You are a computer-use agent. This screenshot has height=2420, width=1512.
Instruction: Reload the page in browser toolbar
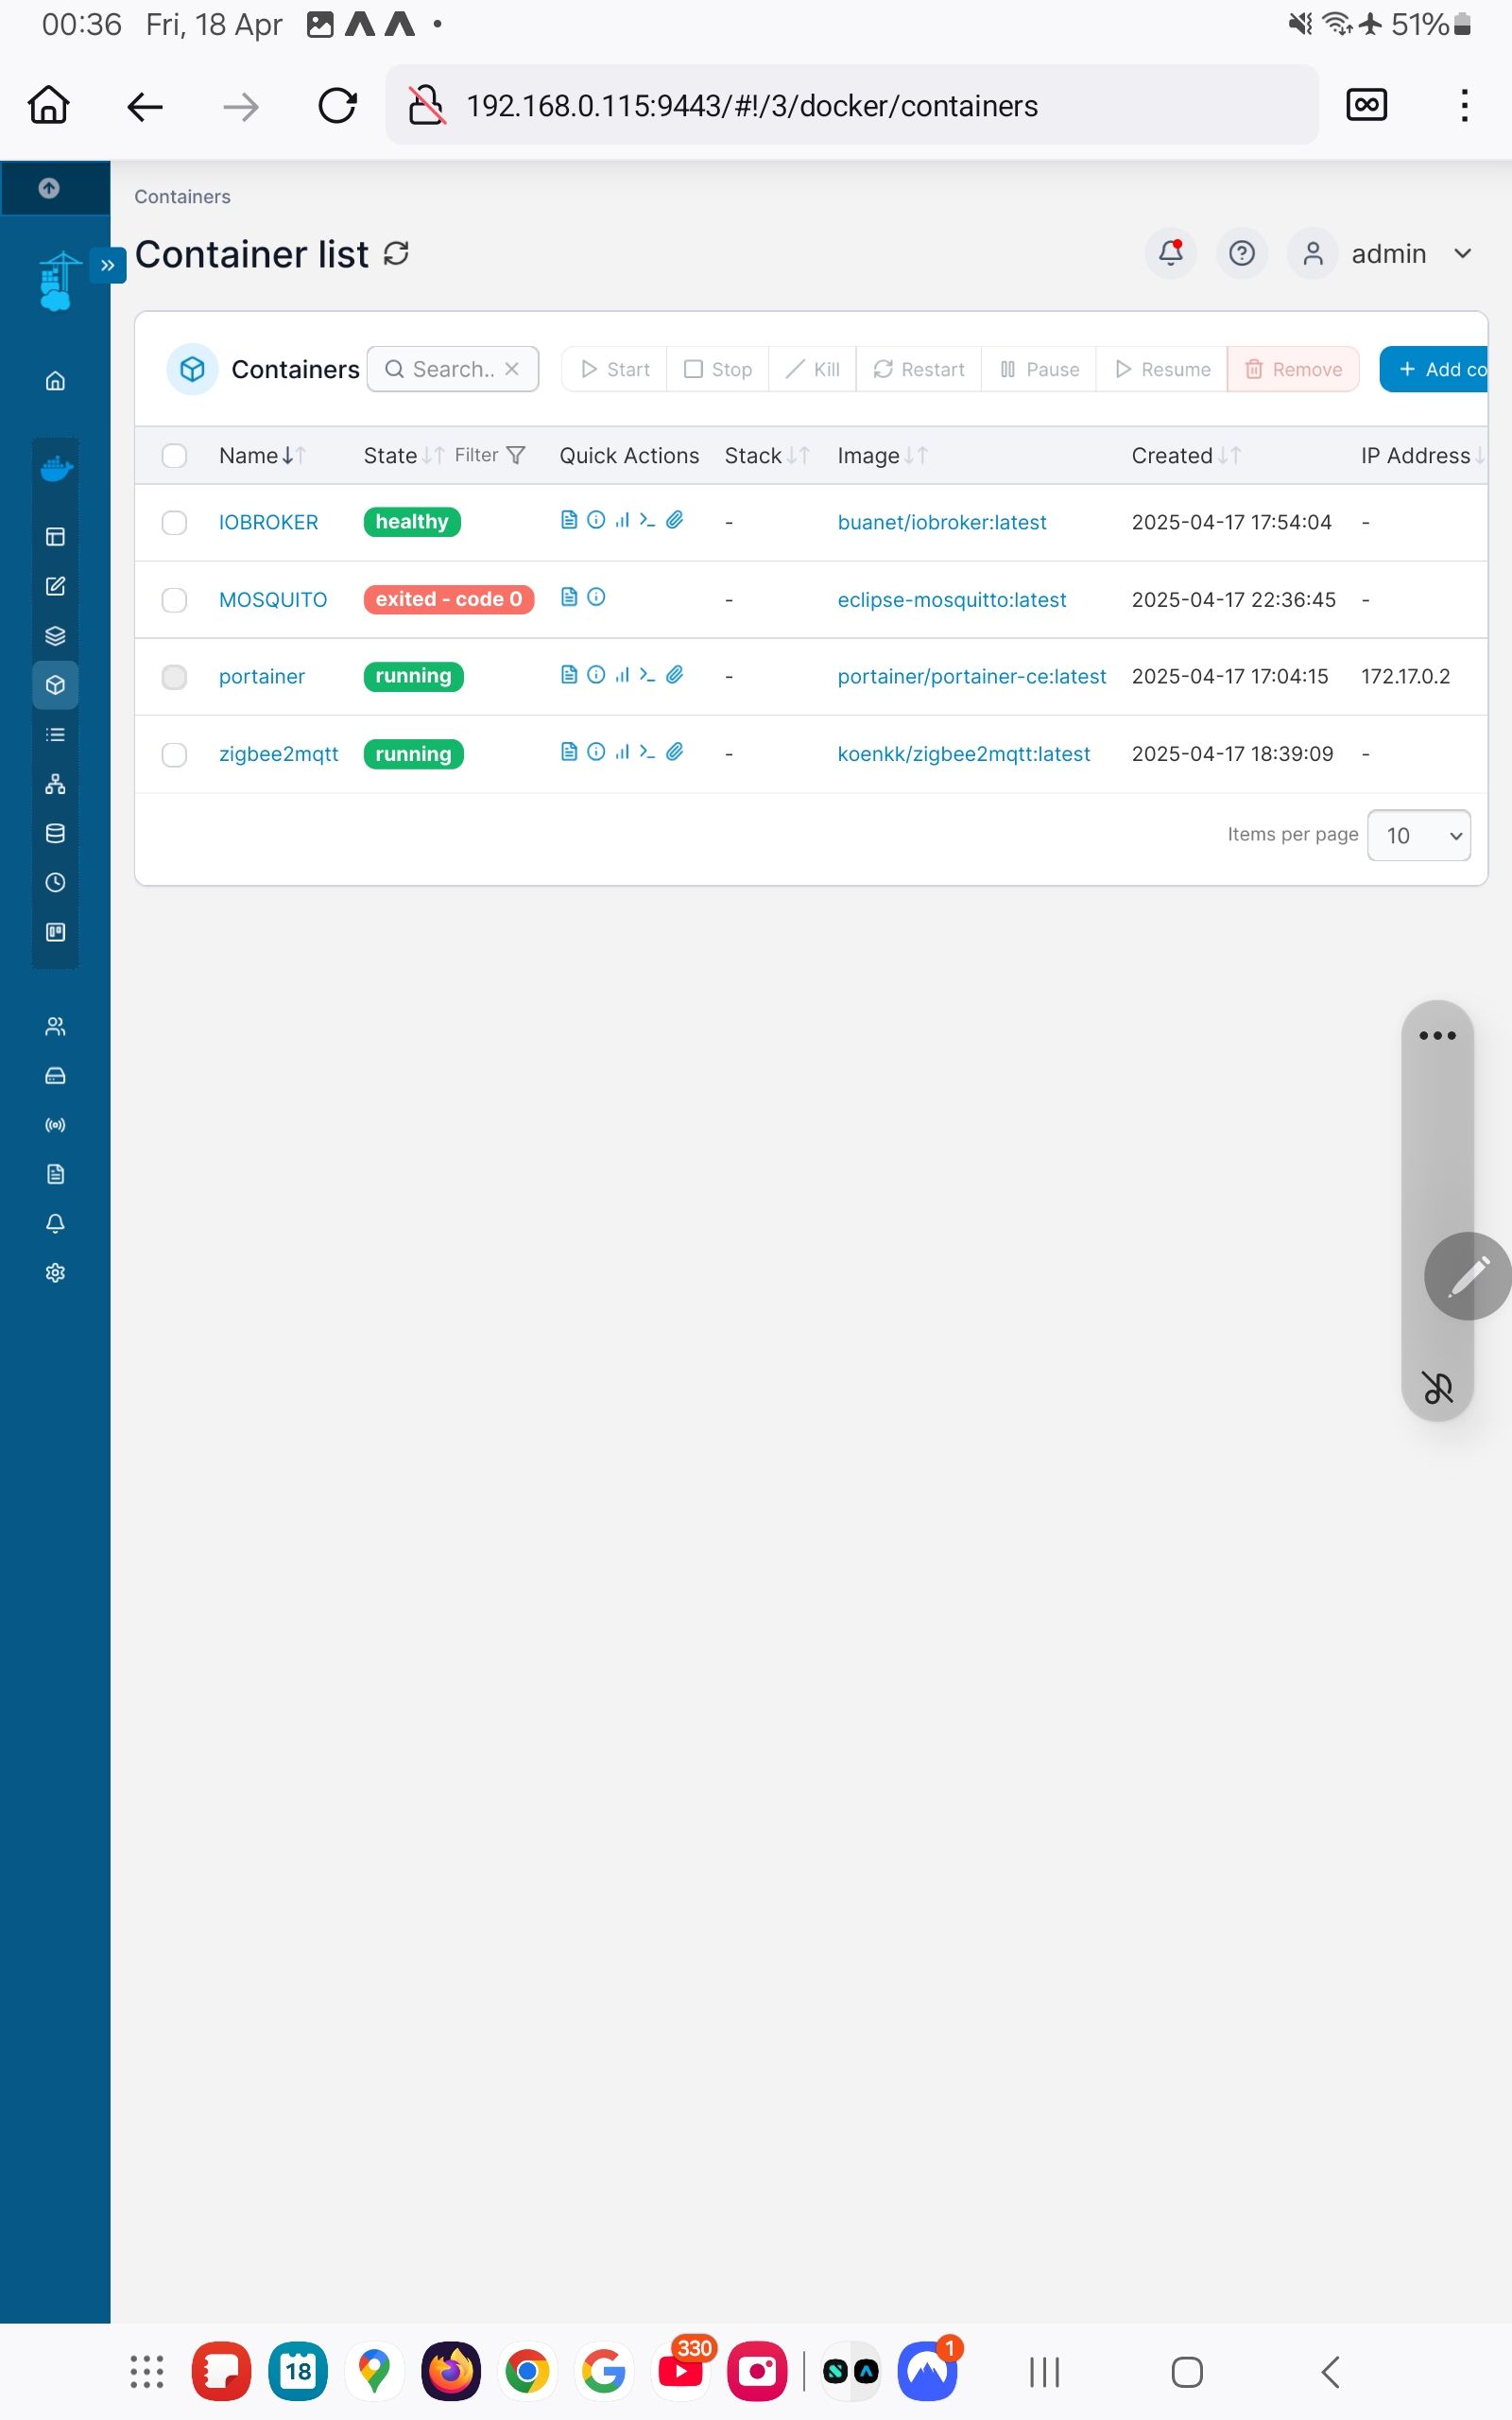click(x=337, y=105)
